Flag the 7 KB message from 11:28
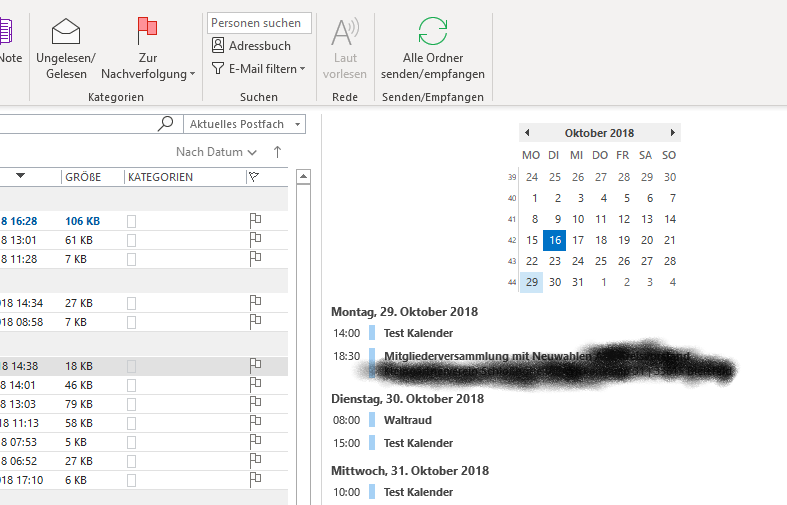The width and height of the screenshot is (787, 505). coord(255,259)
